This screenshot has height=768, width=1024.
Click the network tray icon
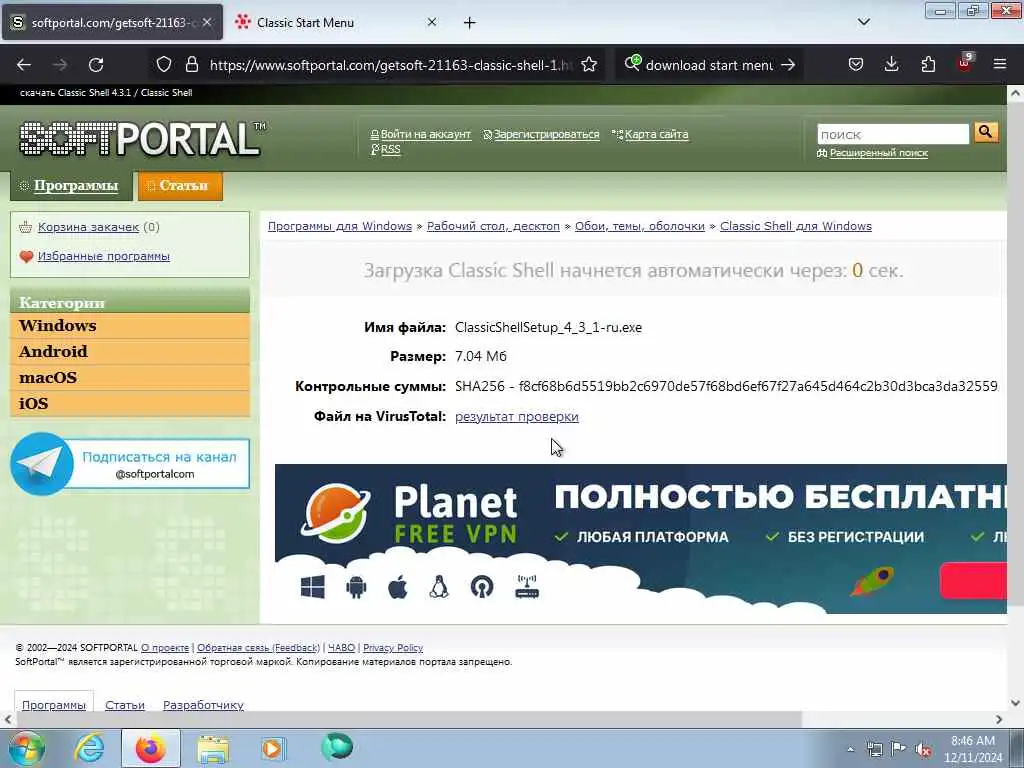(x=874, y=749)
